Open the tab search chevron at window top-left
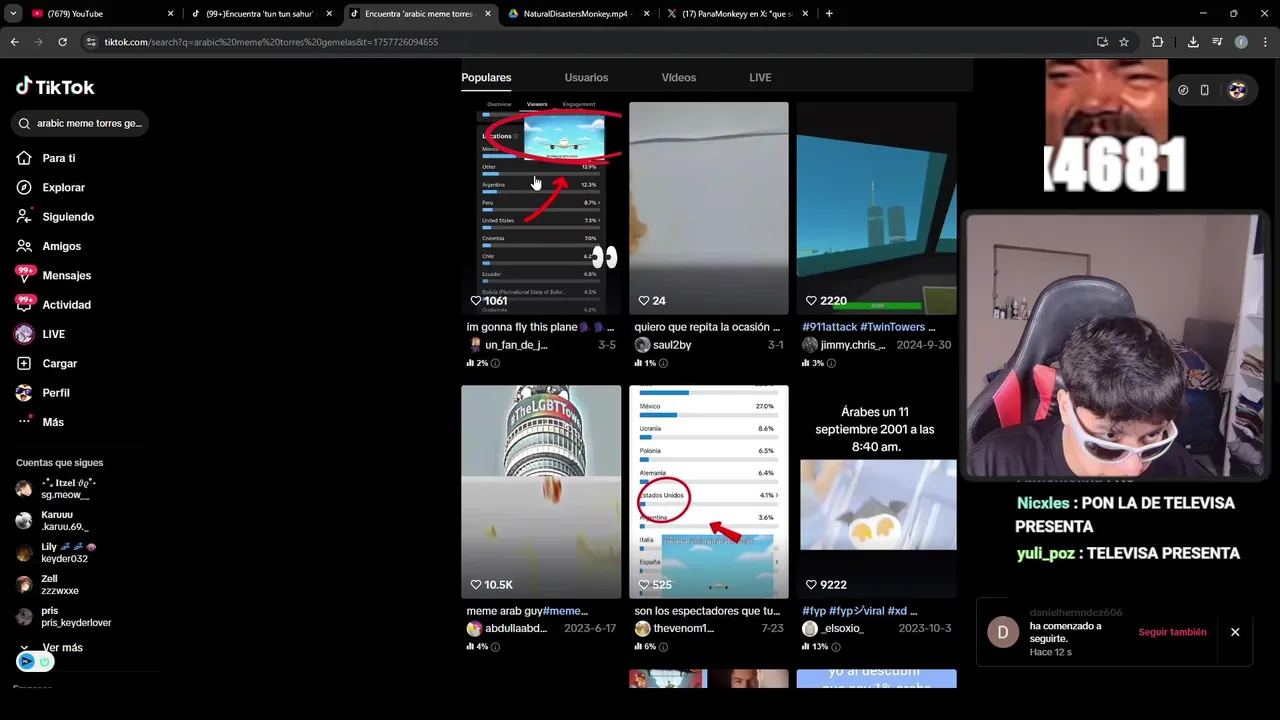Image resolution: width=1280 pixels, height=720 pixels. [x=13, y=14]
